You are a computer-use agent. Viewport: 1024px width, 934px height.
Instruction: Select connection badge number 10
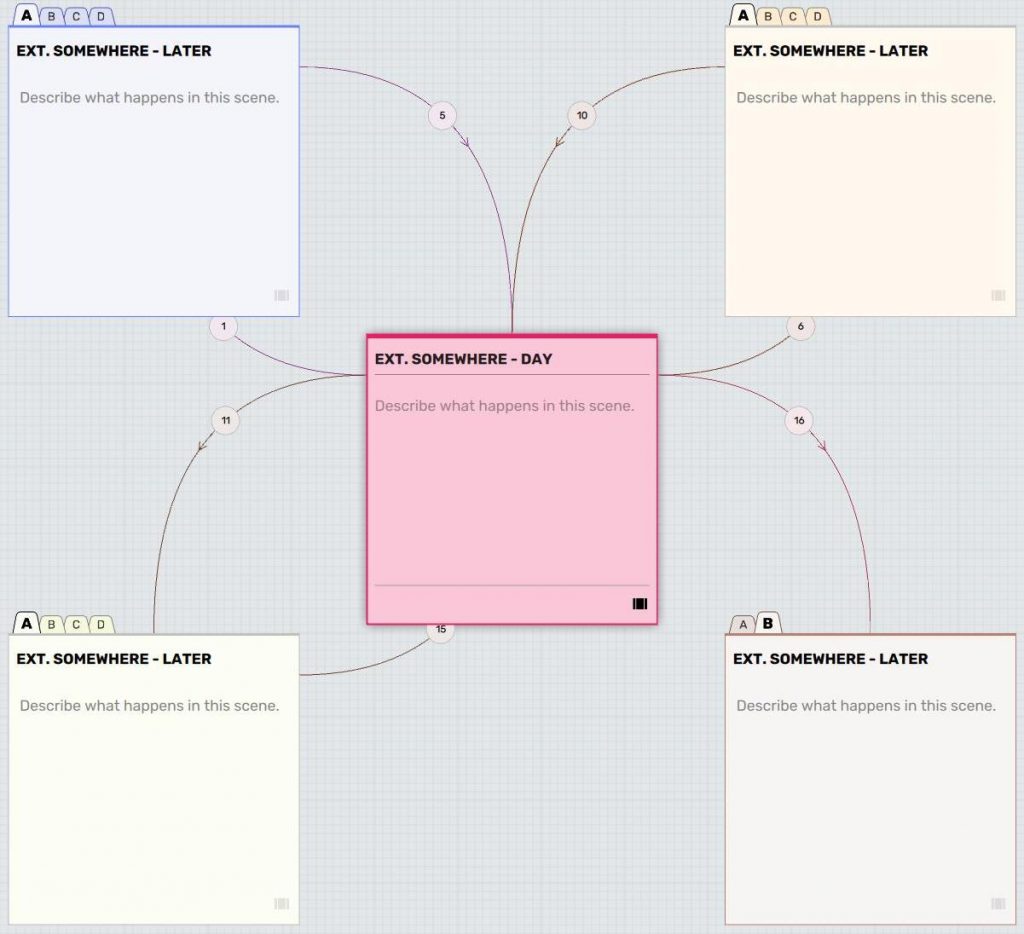[581, 115]
